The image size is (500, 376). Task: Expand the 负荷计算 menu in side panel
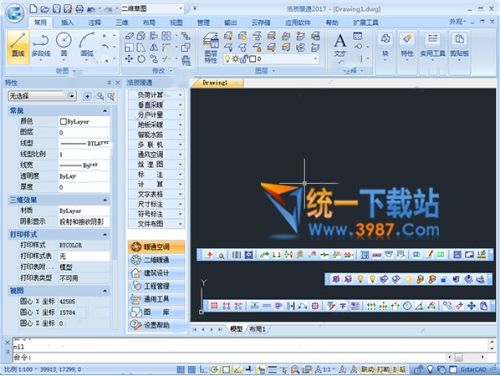(x=156, y=95)
